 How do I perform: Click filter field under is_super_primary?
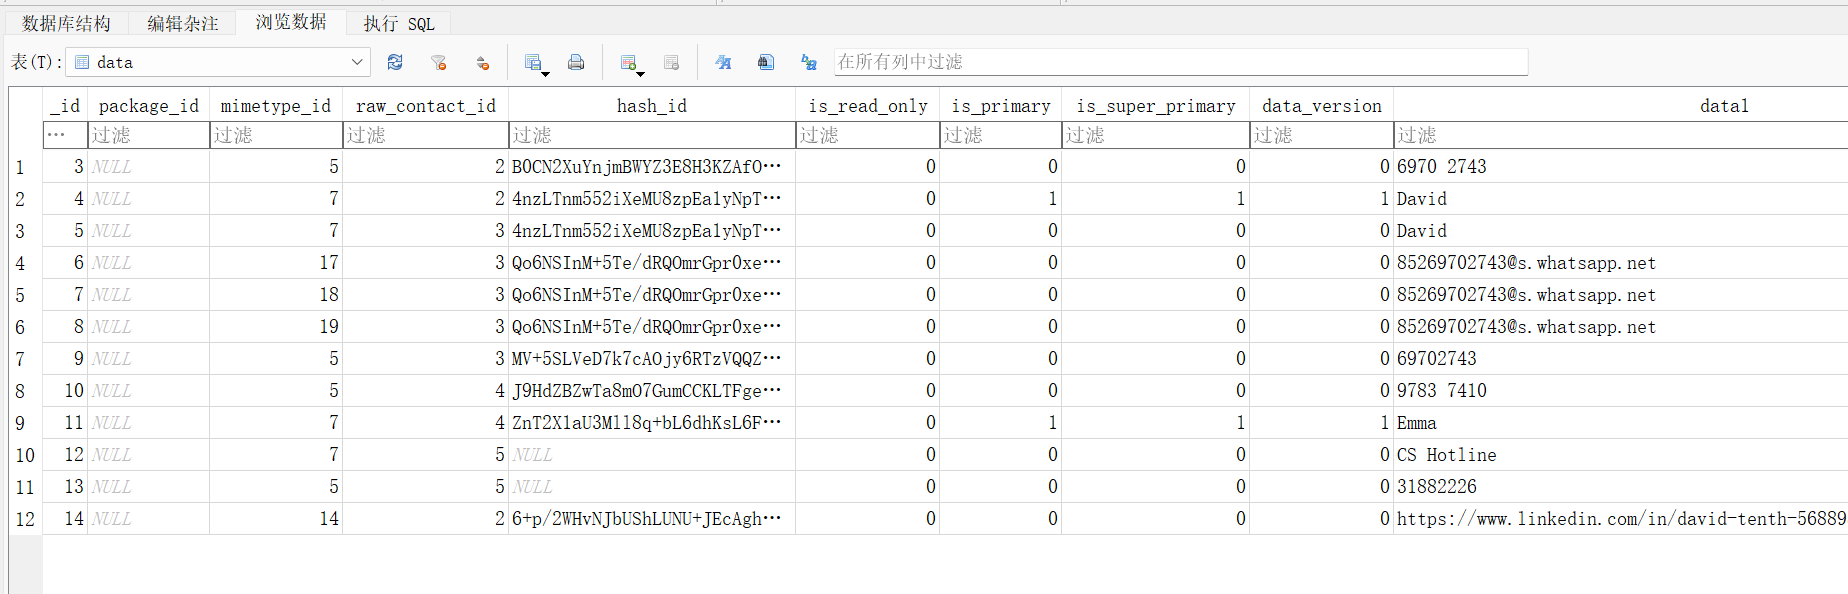click(1156, 135)
